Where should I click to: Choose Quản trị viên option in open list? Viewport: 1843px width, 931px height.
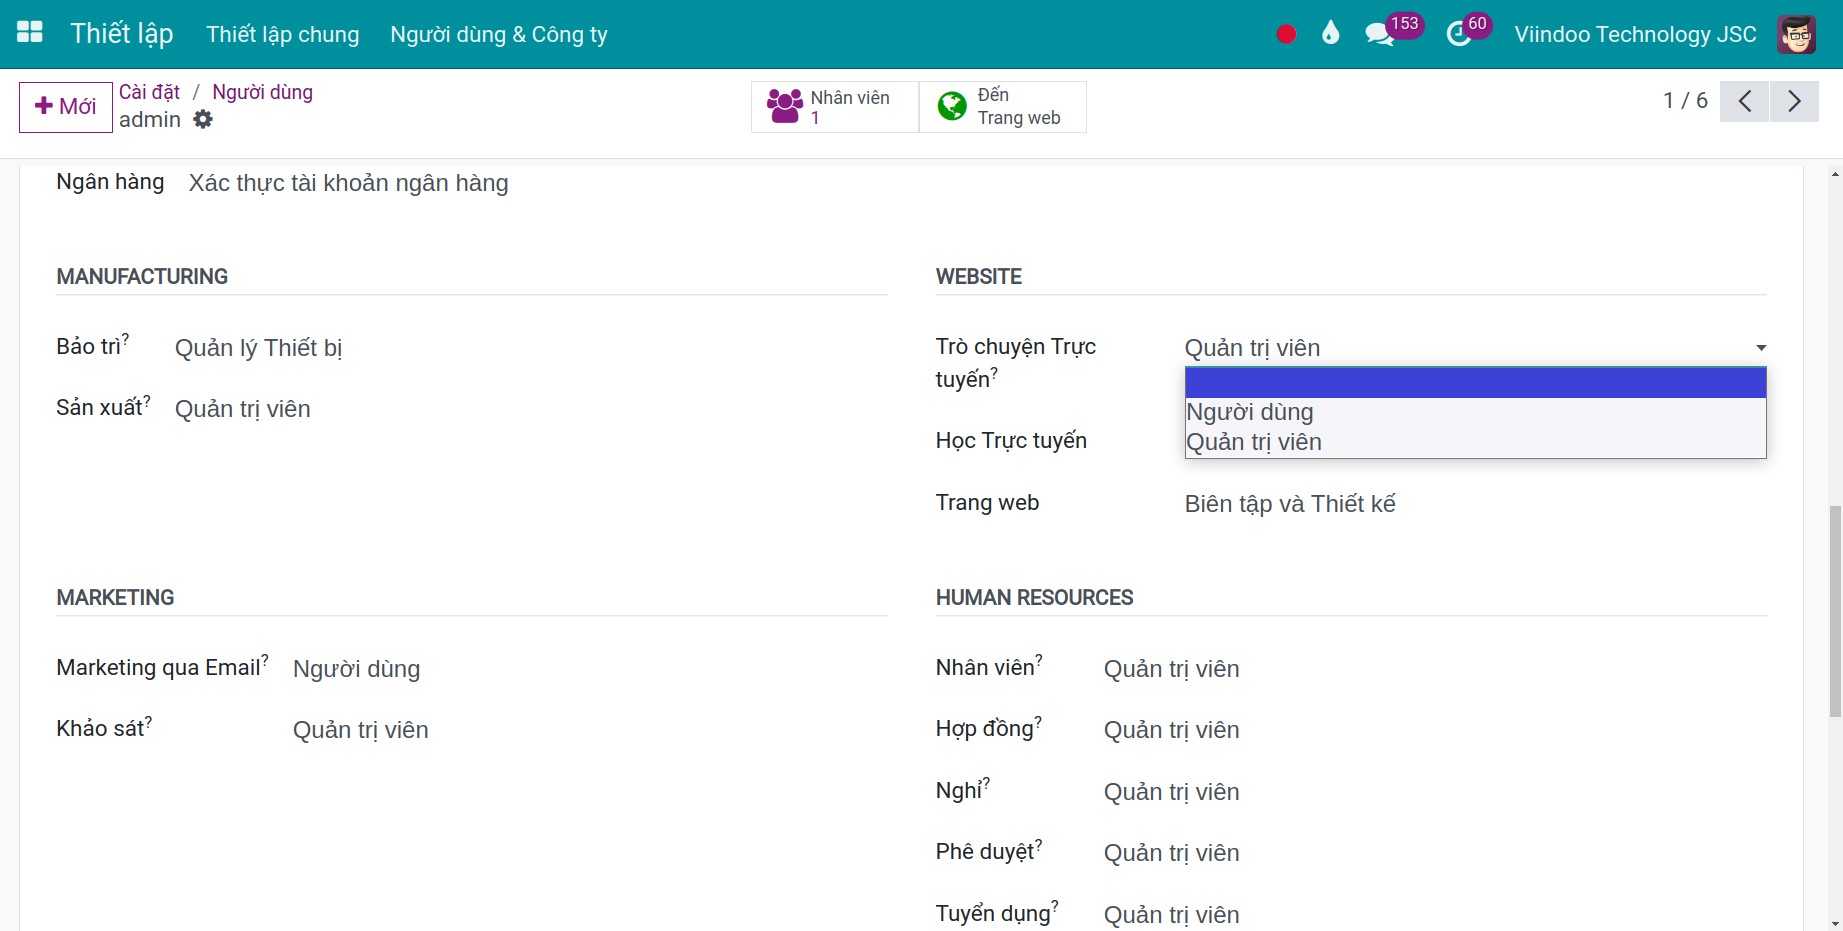tap(1475, 442)
